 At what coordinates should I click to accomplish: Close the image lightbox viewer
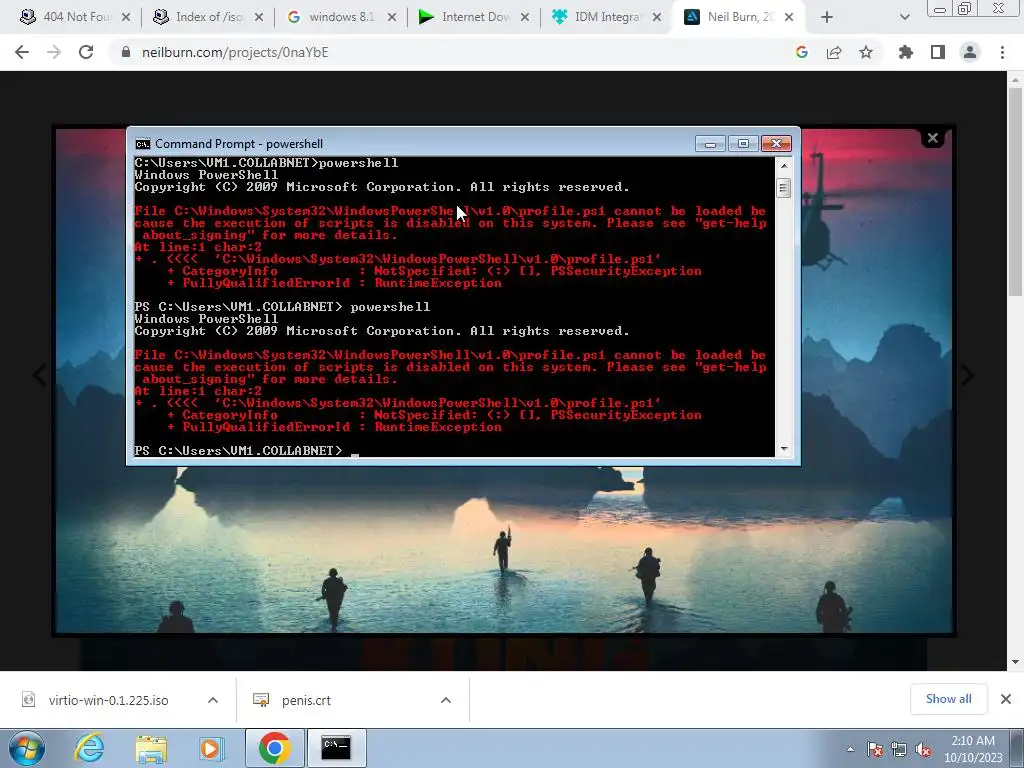click(x=933, y=138)
